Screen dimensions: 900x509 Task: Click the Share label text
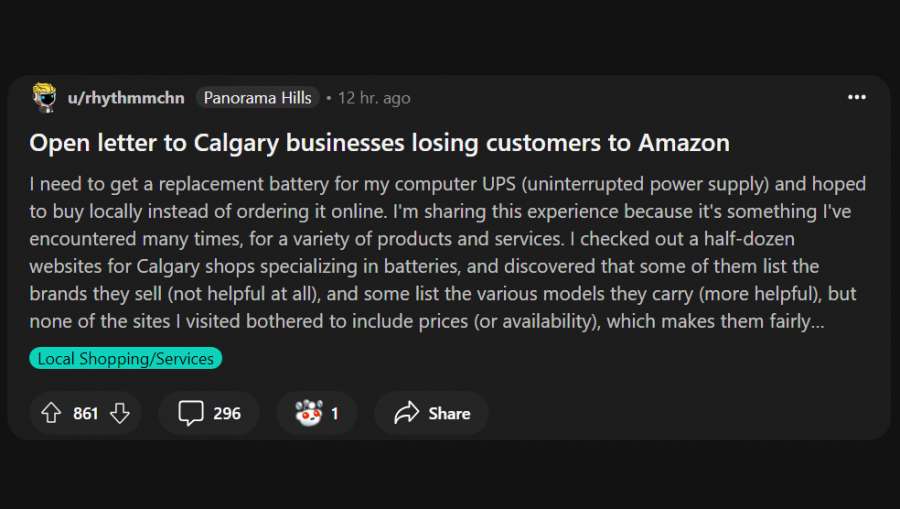pyautogui.click(x=449, y=413)
